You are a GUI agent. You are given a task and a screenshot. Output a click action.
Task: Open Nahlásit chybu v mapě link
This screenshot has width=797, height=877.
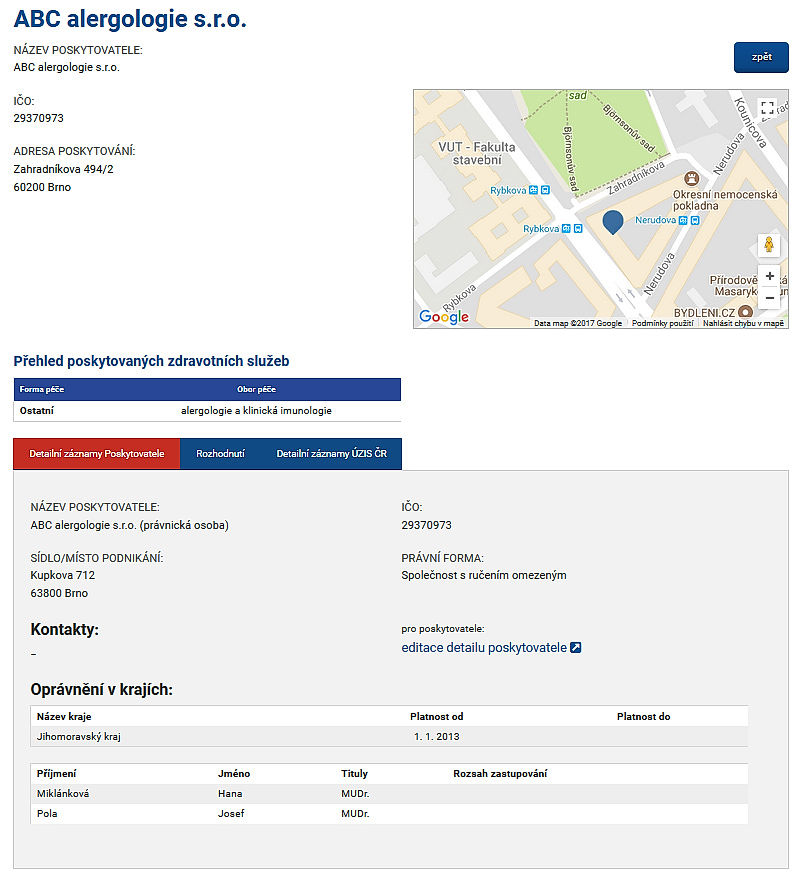click(x=743, y=323)
